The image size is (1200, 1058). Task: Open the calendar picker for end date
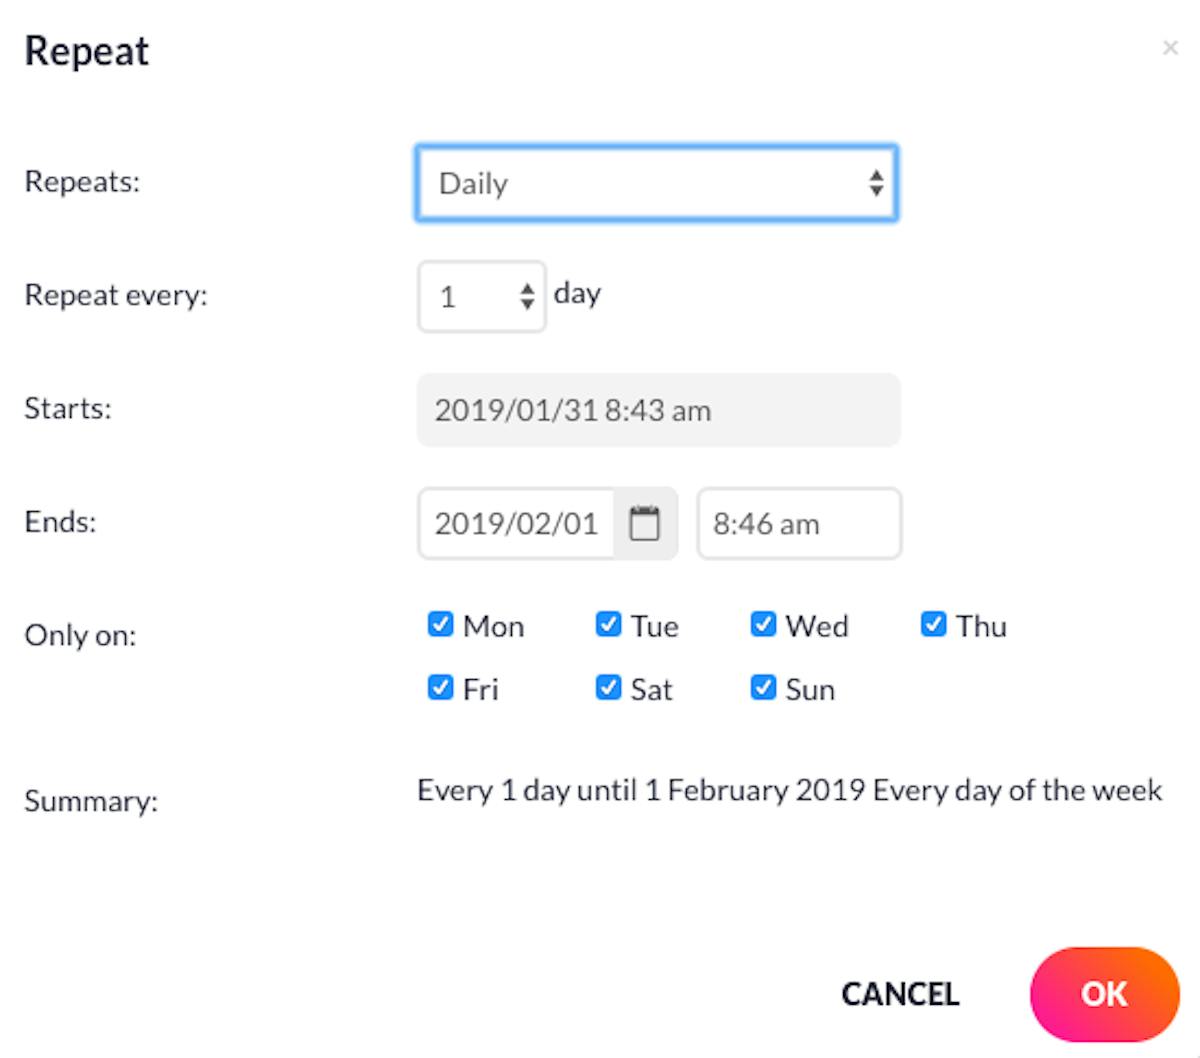(645, 523)
